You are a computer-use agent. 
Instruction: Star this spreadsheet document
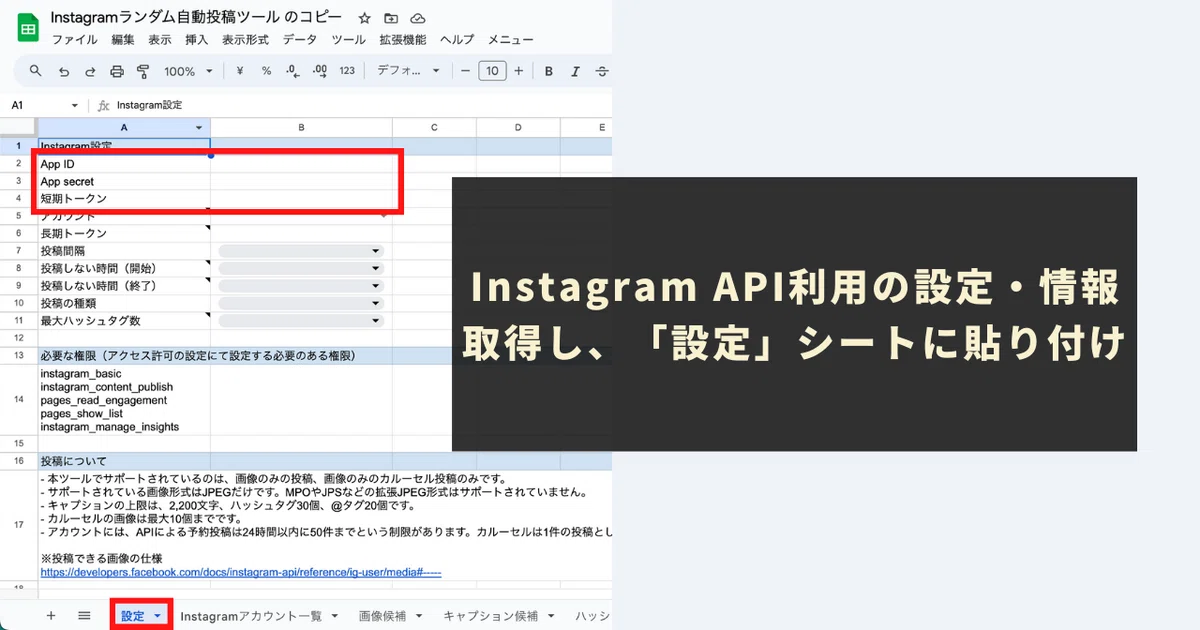click(365, 18)
